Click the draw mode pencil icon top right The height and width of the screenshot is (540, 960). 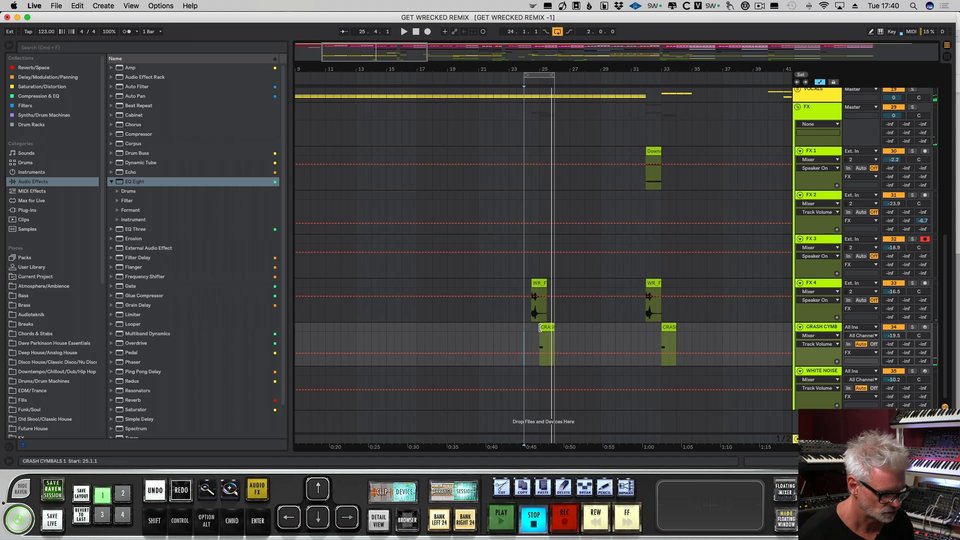pyautogui.click(x=871, y=31)
